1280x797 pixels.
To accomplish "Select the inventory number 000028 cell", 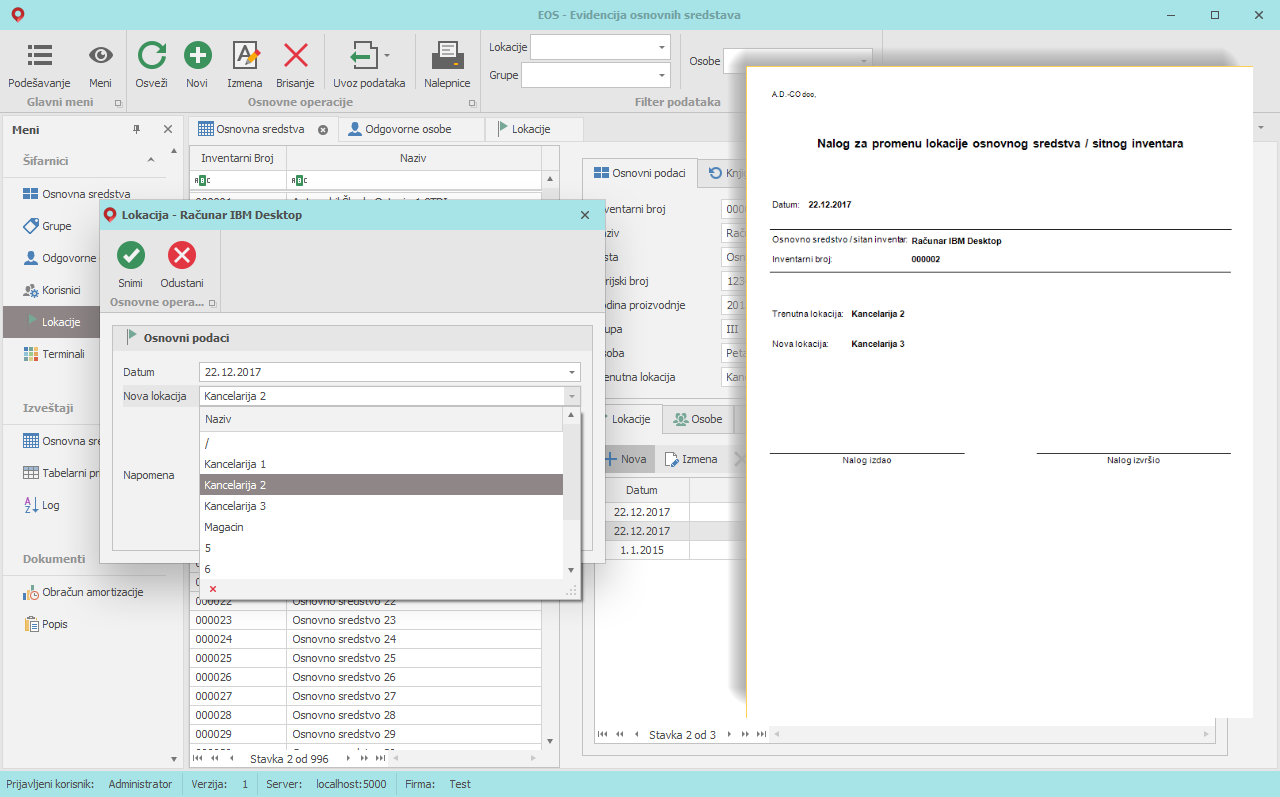I will [x=238, y=715].
